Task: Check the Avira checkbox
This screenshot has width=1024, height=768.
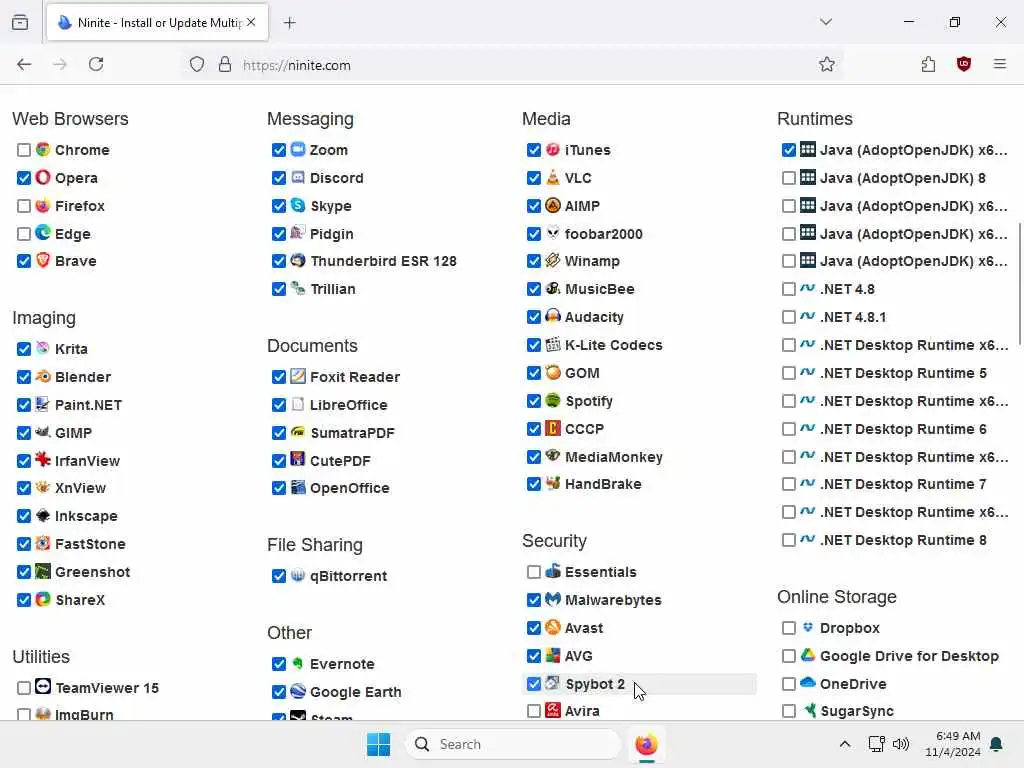Action: (x=534, y=711)
